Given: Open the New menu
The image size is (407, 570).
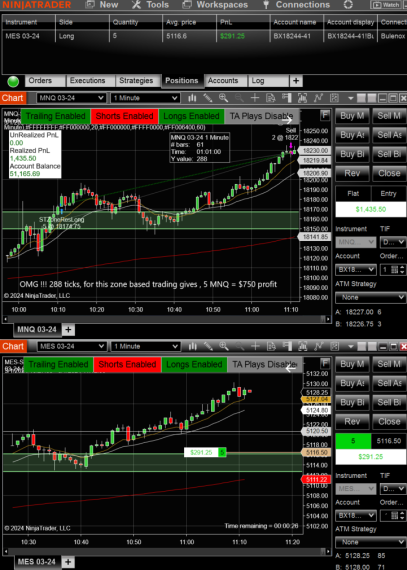Looking at the screenshot, I should [102, 5].
